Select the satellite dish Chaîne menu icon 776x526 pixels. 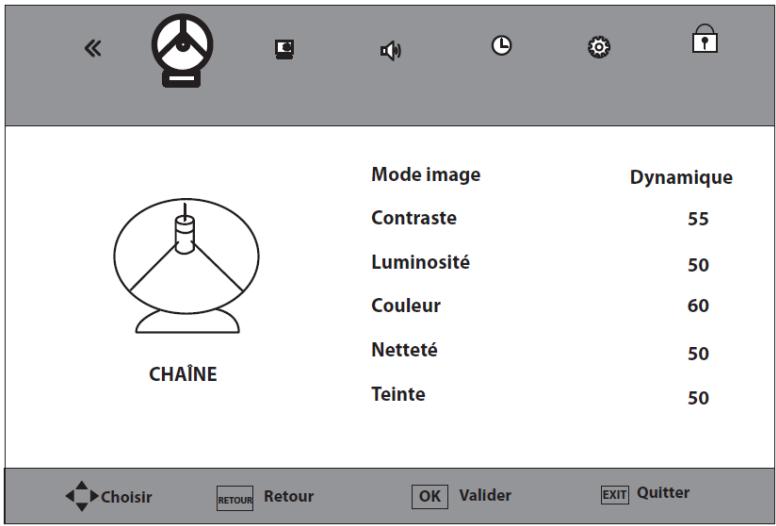(x=182, y=50)
